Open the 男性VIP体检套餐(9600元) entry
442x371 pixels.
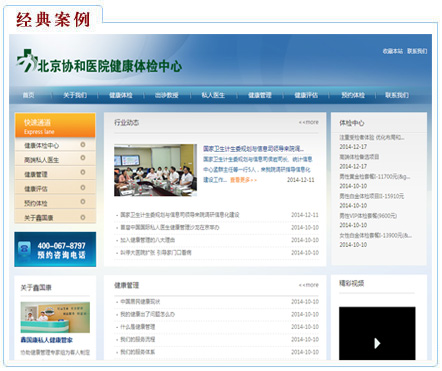(x=368, y=216)
